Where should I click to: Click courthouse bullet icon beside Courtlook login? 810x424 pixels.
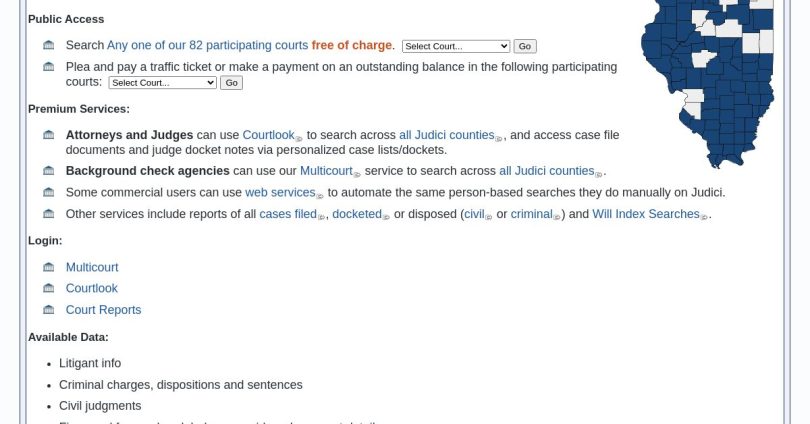49,288
